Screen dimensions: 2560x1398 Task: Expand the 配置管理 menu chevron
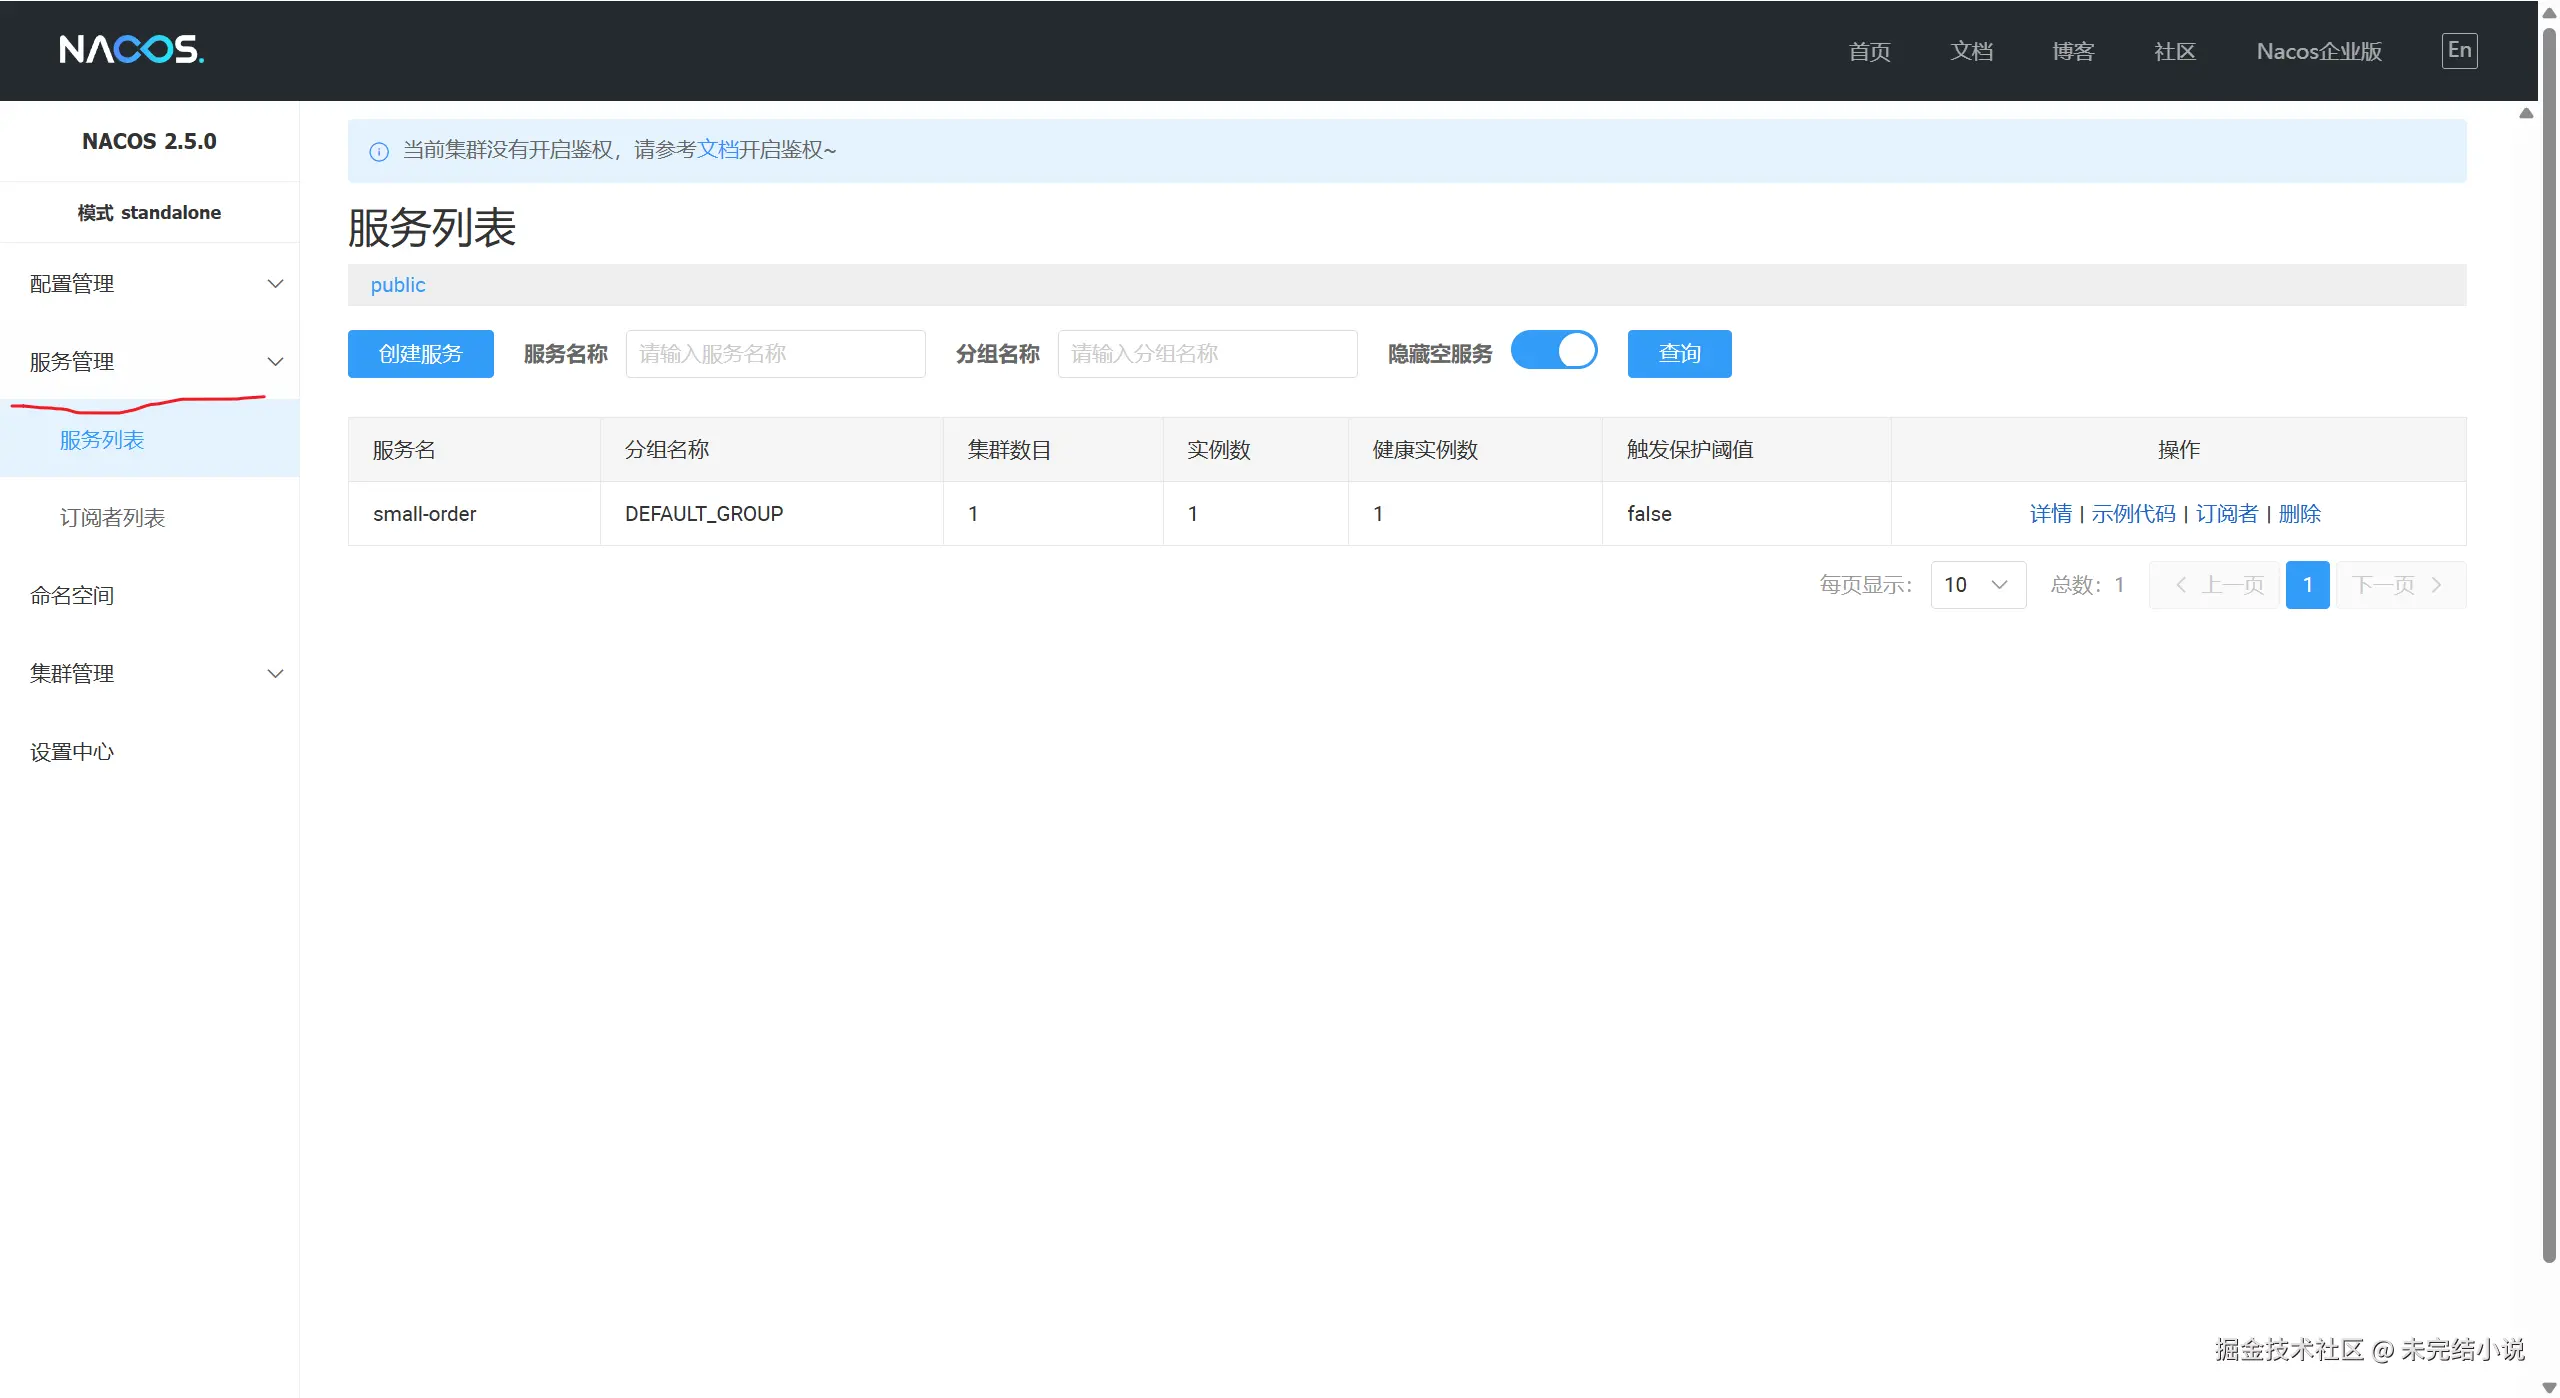pos(275,284)
